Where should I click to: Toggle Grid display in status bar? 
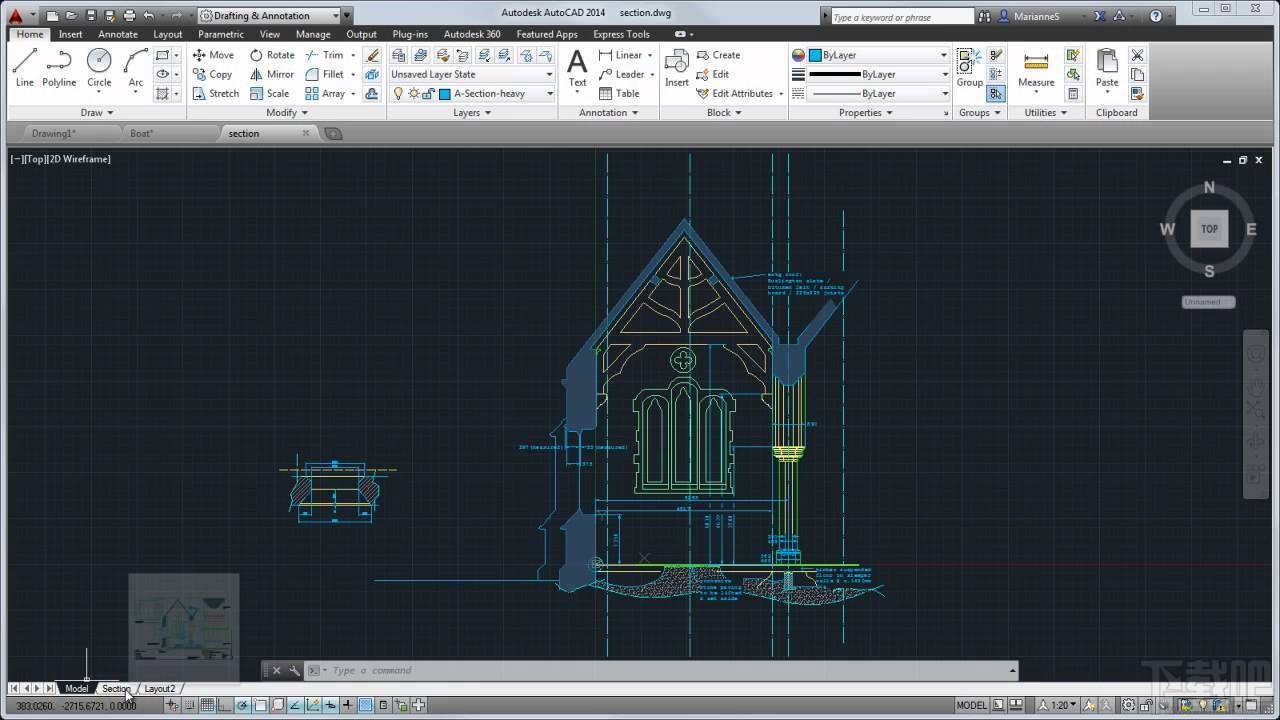click(x=206, y=705)
